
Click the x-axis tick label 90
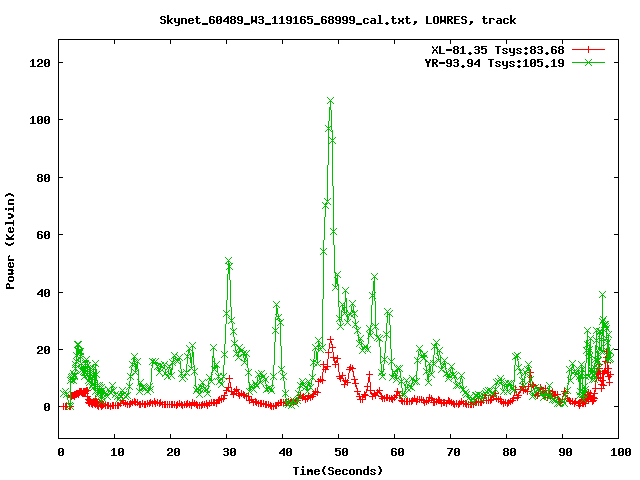[x=565, y=452]
